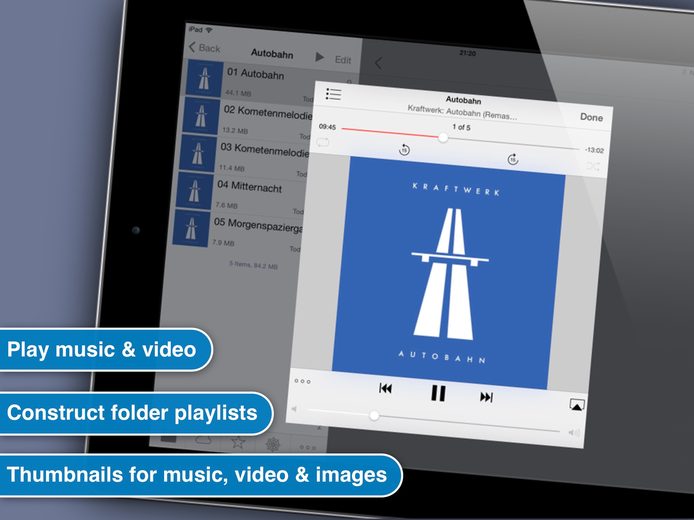
Task: Click the remaining time -13:02
Action: [594, 150]
